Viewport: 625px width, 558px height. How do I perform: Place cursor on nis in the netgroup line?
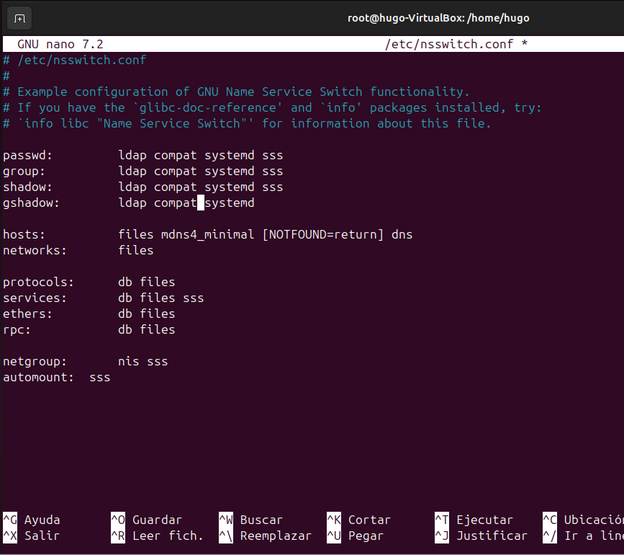pos(128,361)
